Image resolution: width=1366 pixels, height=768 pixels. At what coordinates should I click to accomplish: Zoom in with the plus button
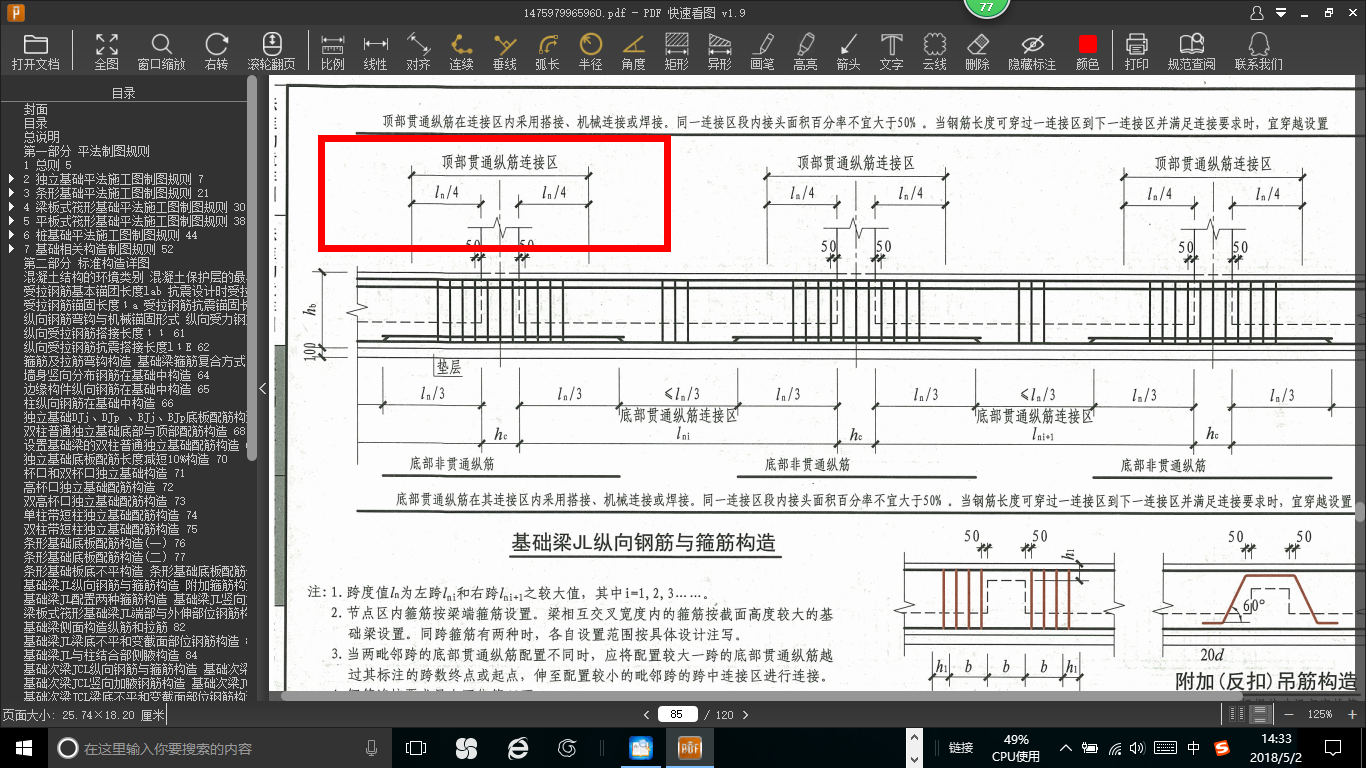tap(1354, 714)
